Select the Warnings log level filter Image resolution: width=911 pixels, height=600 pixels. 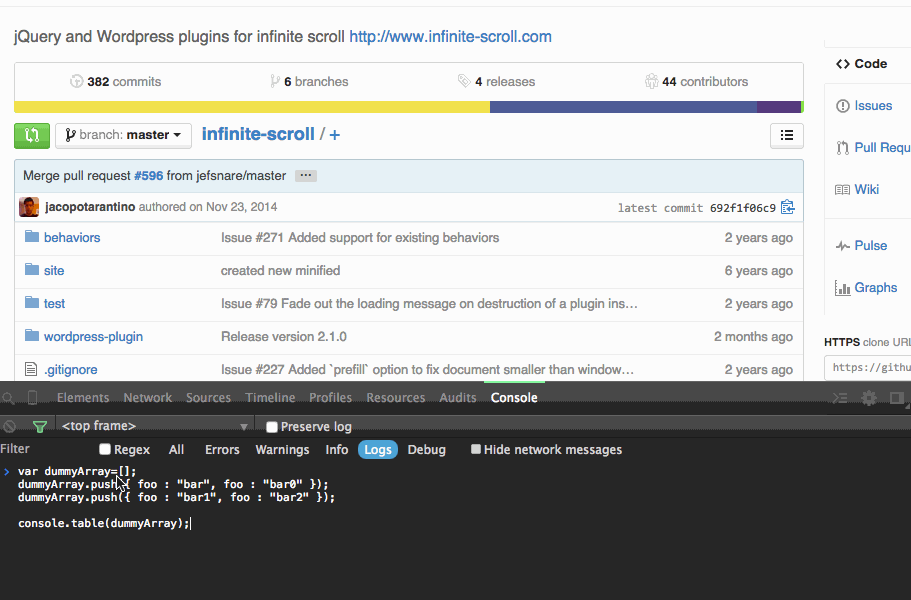click(x=282, y=450)
